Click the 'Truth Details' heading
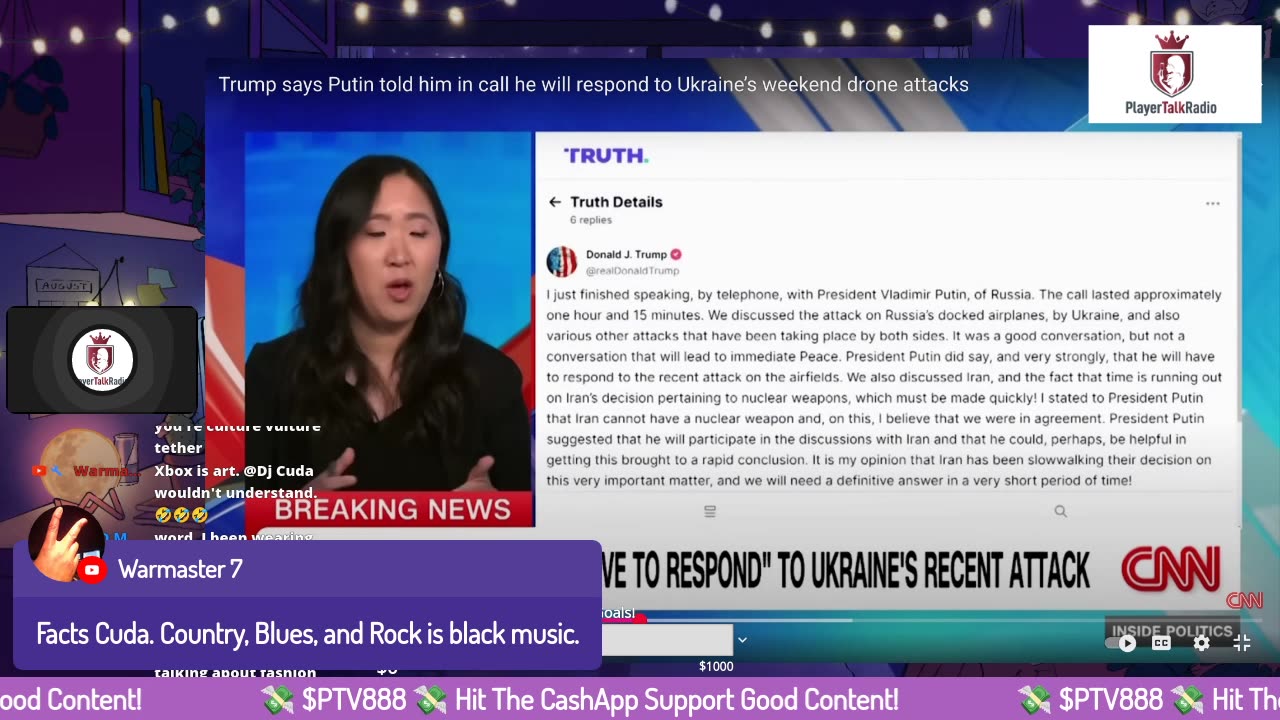1280x720 pixels. click(616, 202)
